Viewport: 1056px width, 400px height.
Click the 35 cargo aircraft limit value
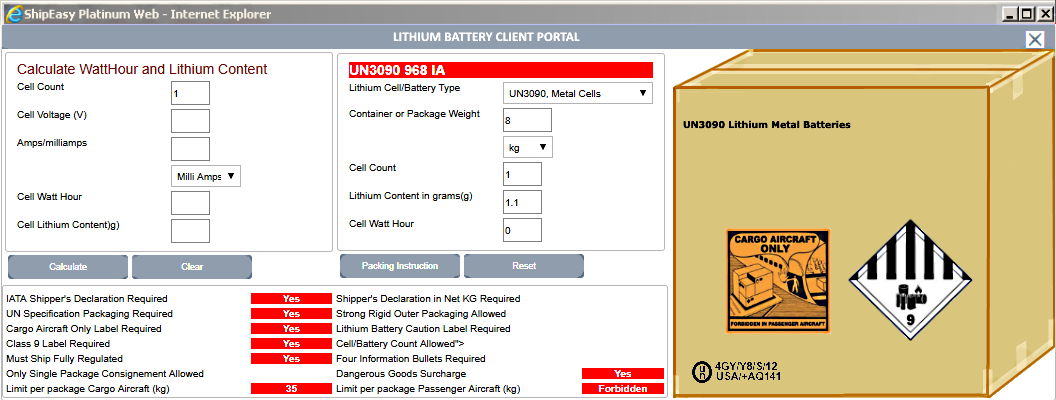(291, 389)
